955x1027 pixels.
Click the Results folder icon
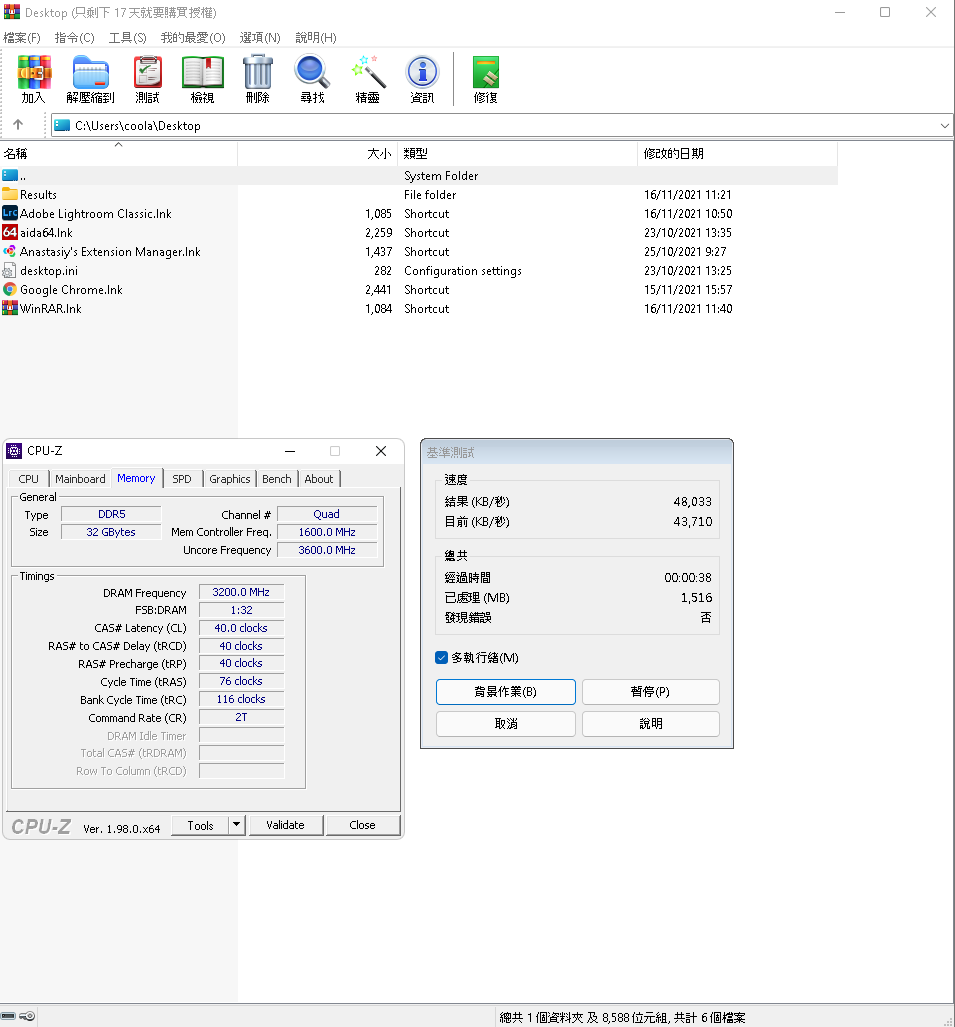point(10,195)
